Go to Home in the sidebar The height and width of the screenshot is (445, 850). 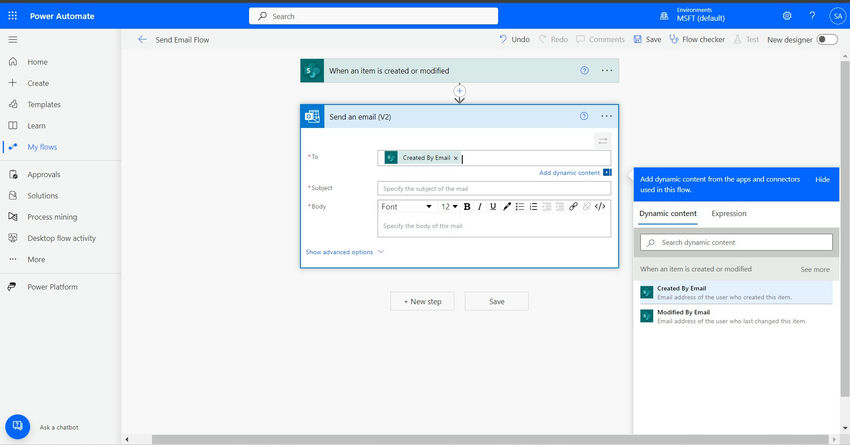pos(37,62)
